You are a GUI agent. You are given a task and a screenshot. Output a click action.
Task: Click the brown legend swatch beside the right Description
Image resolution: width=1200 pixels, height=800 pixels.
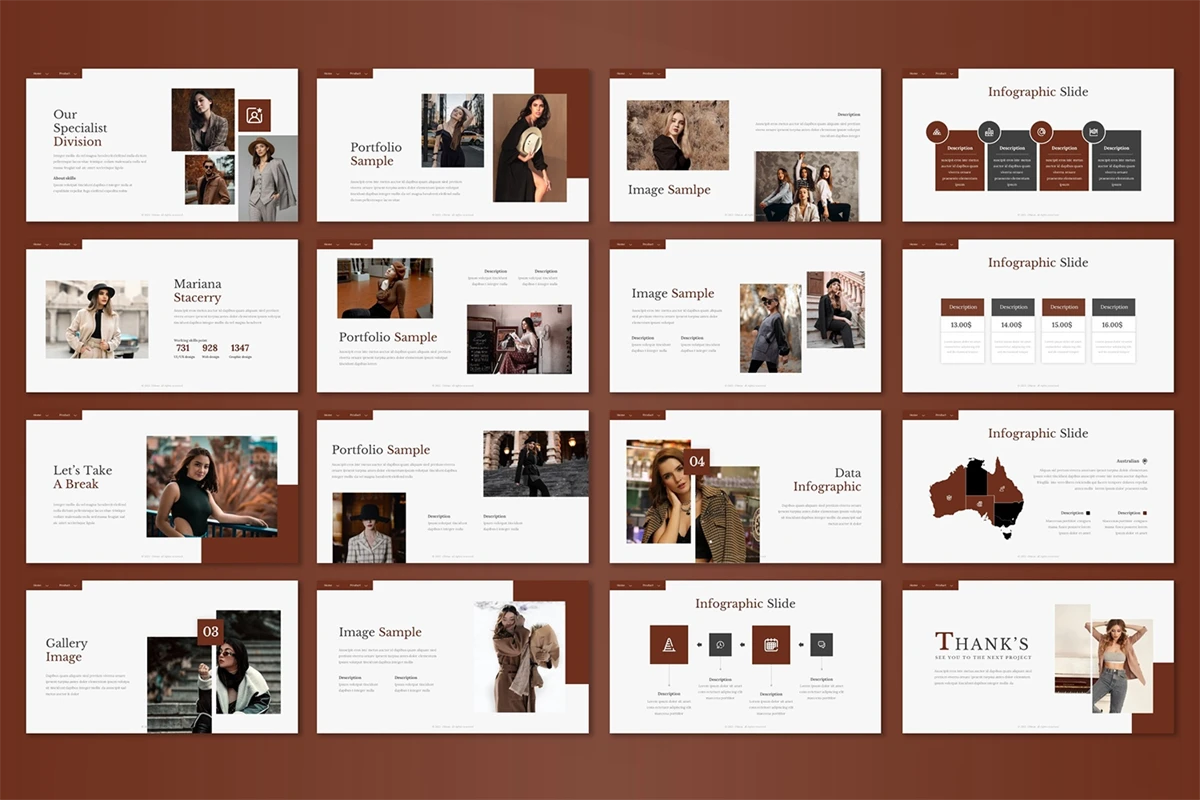pos(1145,513)
